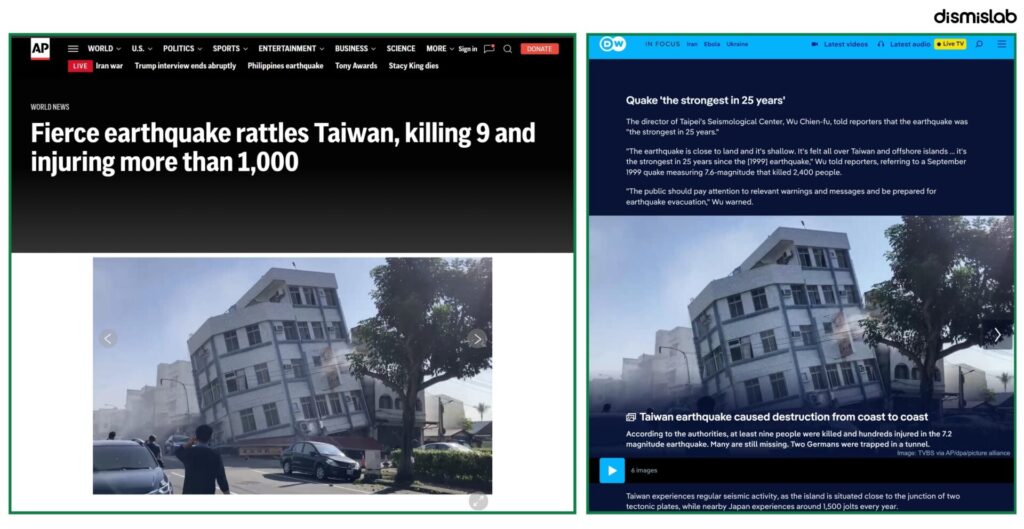Go to next photo in AP carousel

(477, 338)
